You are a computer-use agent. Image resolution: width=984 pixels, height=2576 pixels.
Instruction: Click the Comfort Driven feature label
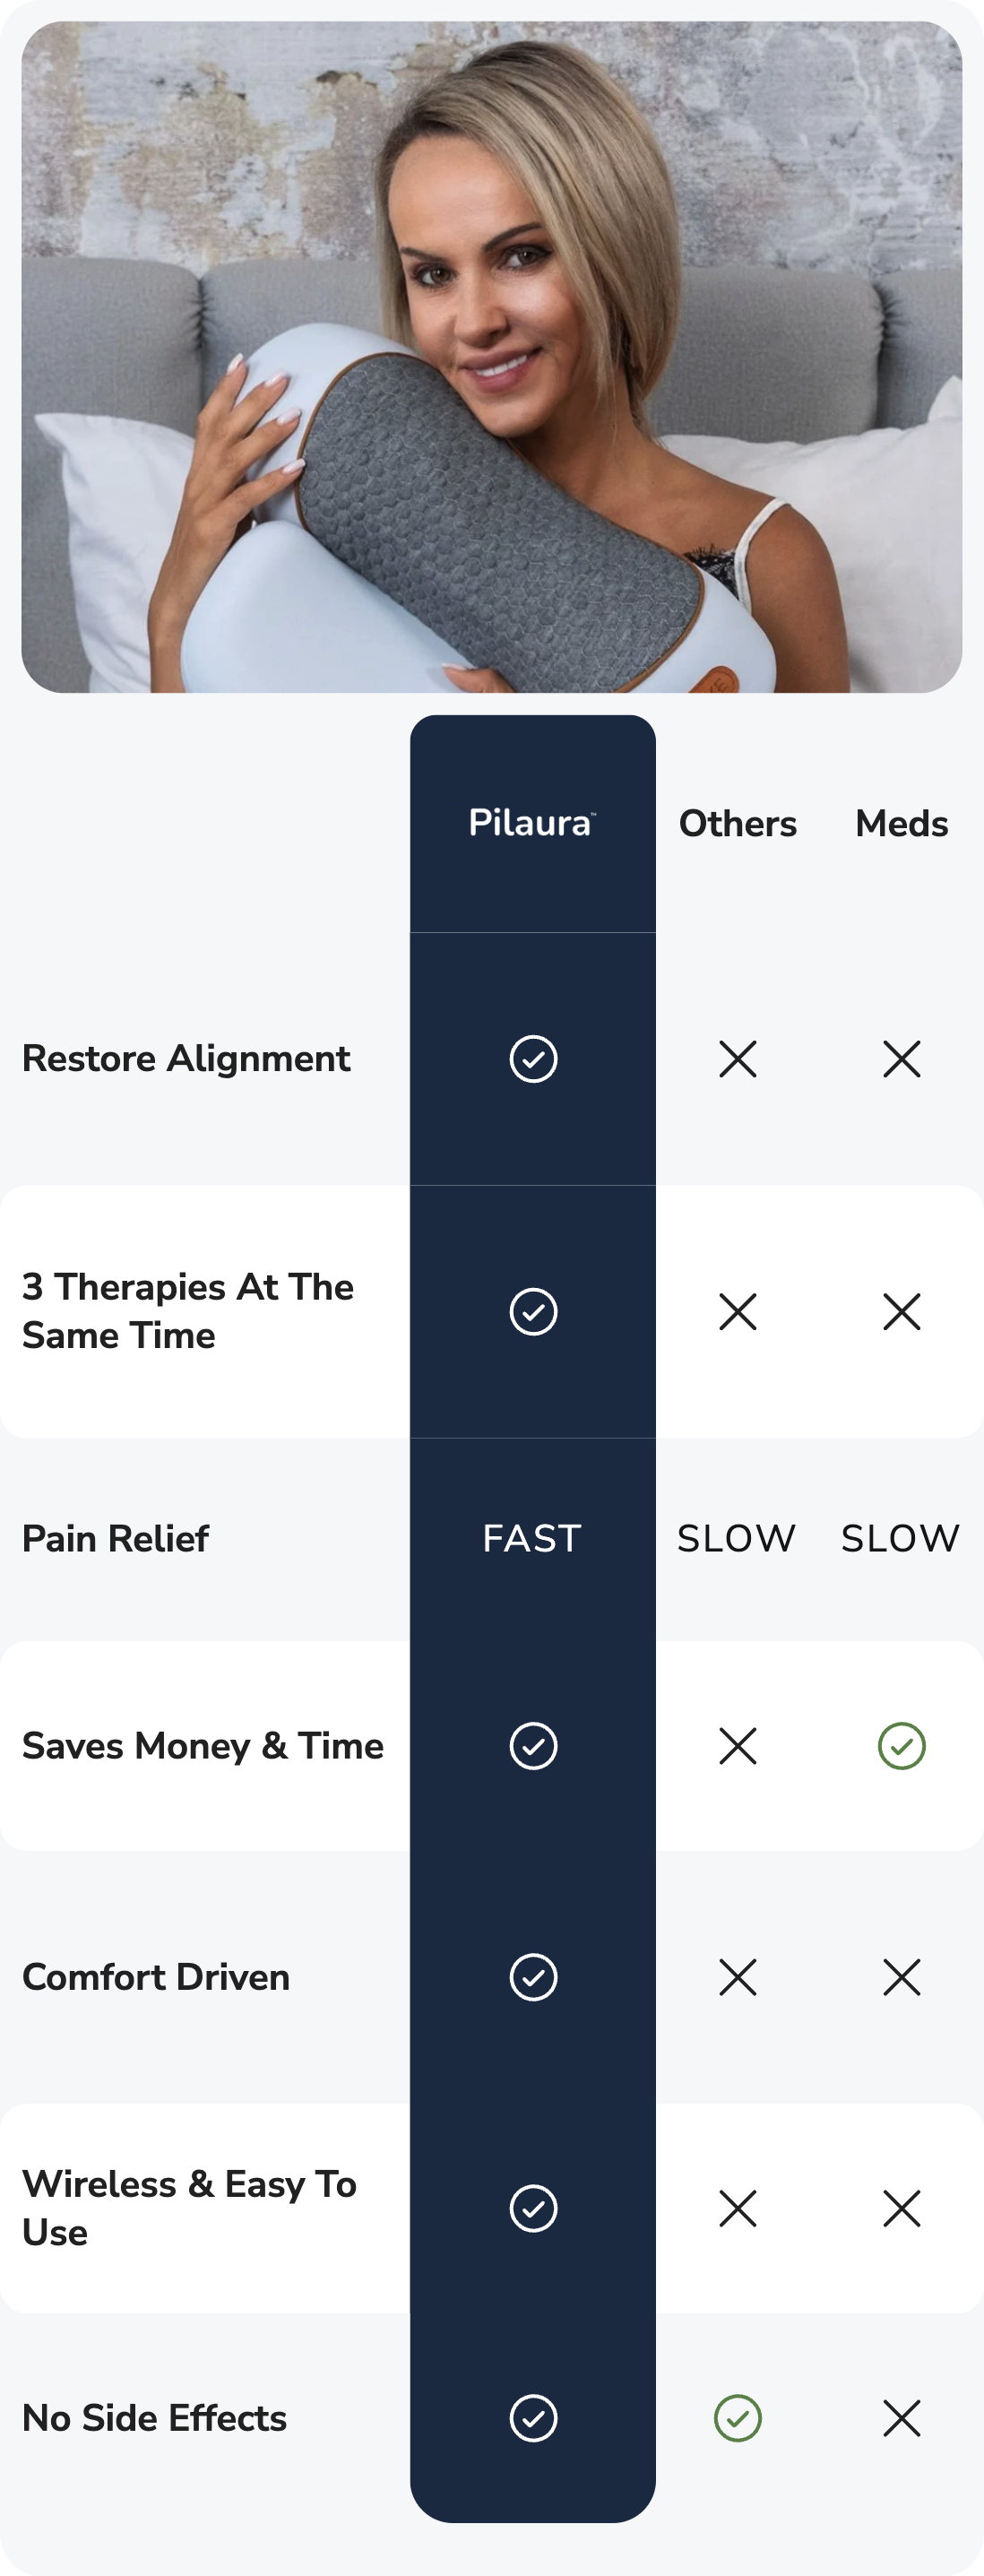pyautogui.click(x=156, y=1977)
